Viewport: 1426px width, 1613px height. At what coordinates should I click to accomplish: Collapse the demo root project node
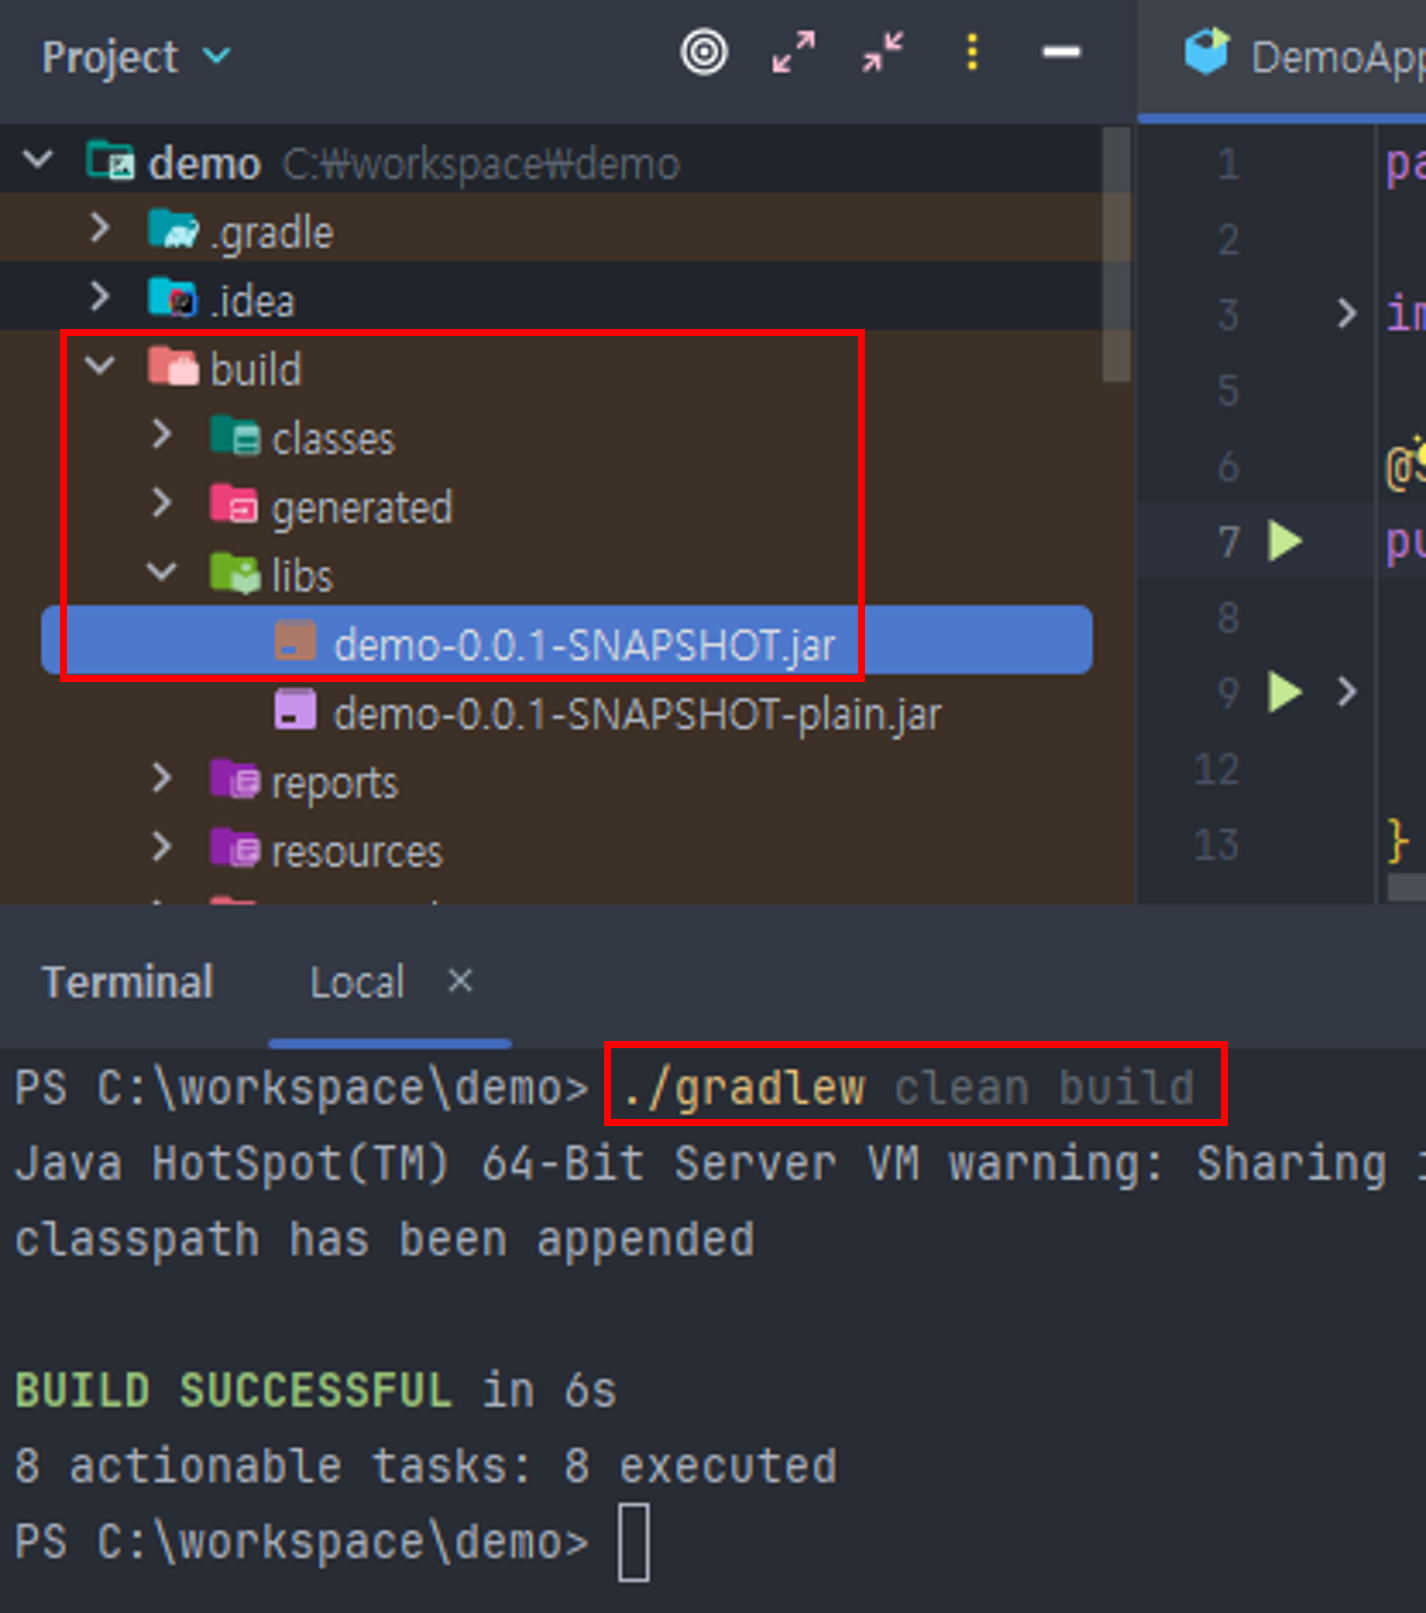[38, 159]
